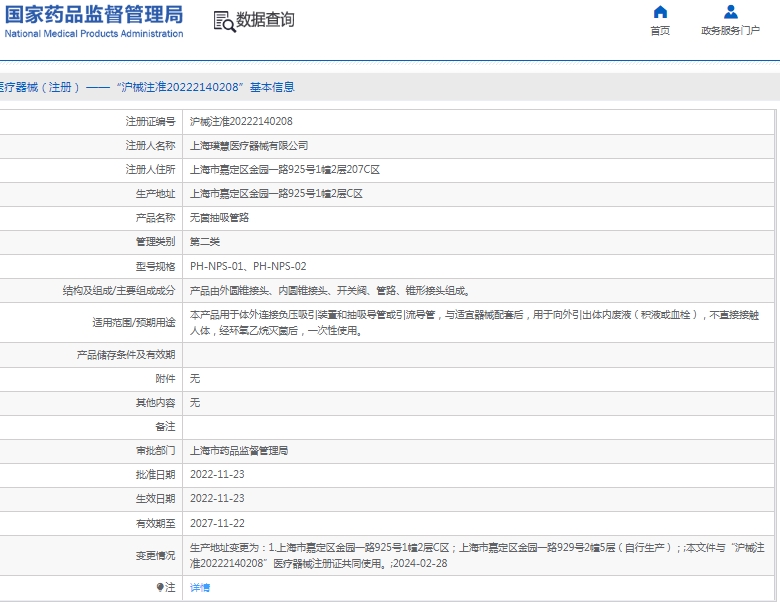Click the 国家药品监督管理局 logo
The height and width of the screenshot is (607, 780).
94,14
